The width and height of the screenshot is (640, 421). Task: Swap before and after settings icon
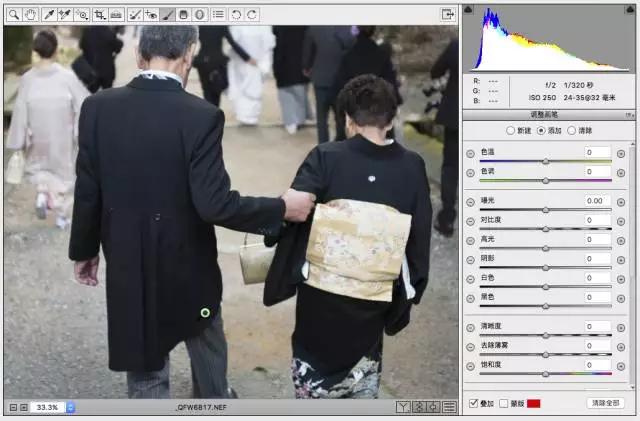point(419,407)
